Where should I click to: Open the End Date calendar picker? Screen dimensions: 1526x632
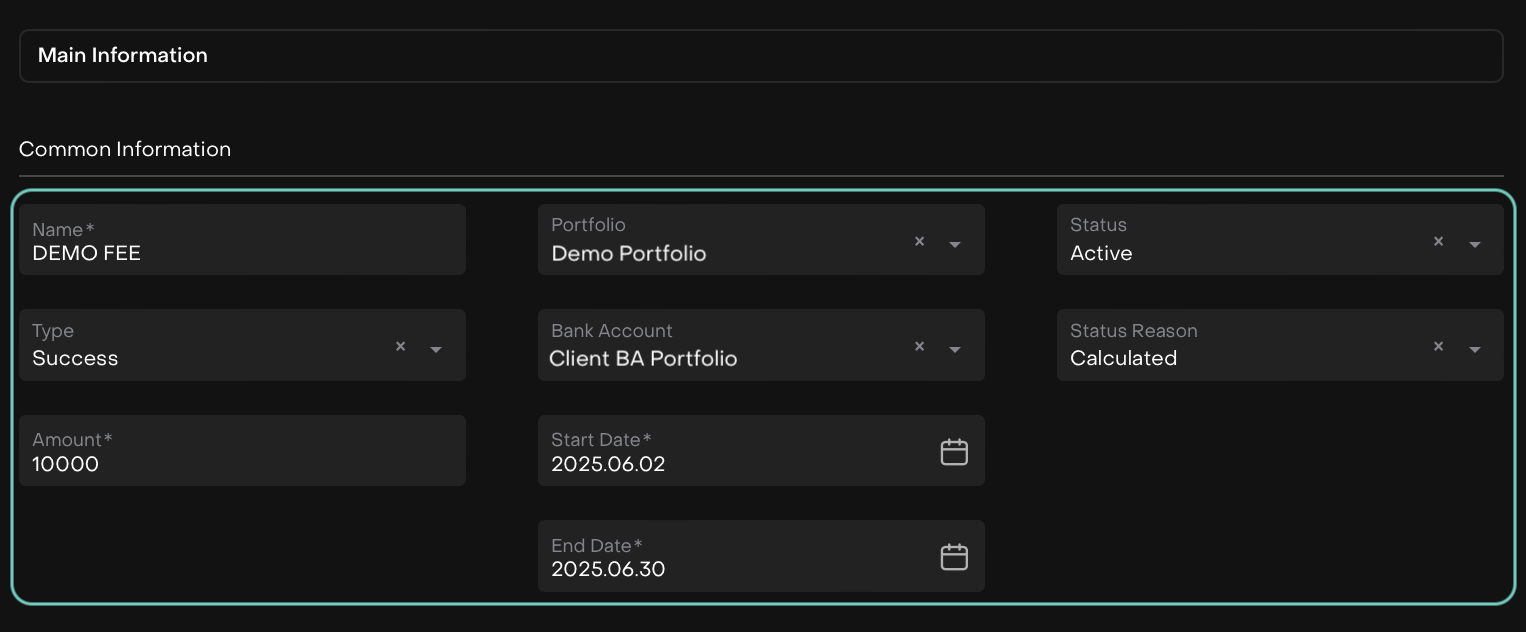(x=954, y=557)
